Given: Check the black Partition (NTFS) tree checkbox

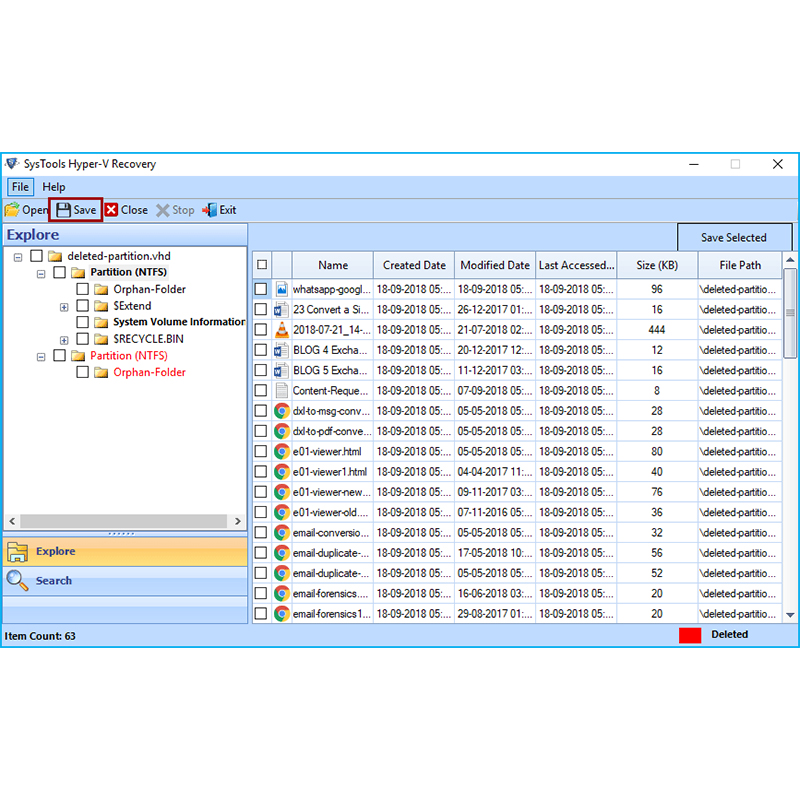Looking at the screenshot, I should click(60, 272).
